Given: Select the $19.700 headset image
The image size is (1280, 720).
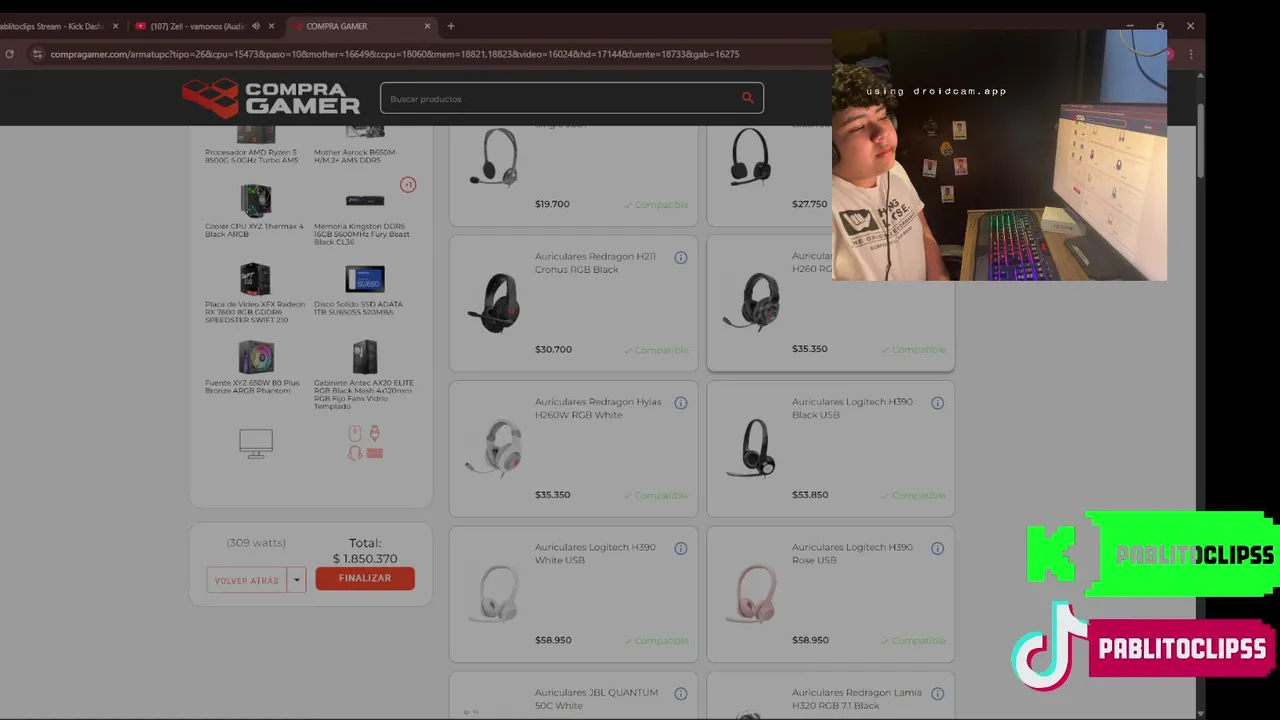Looking at the screenshot, I should point(494,158).
